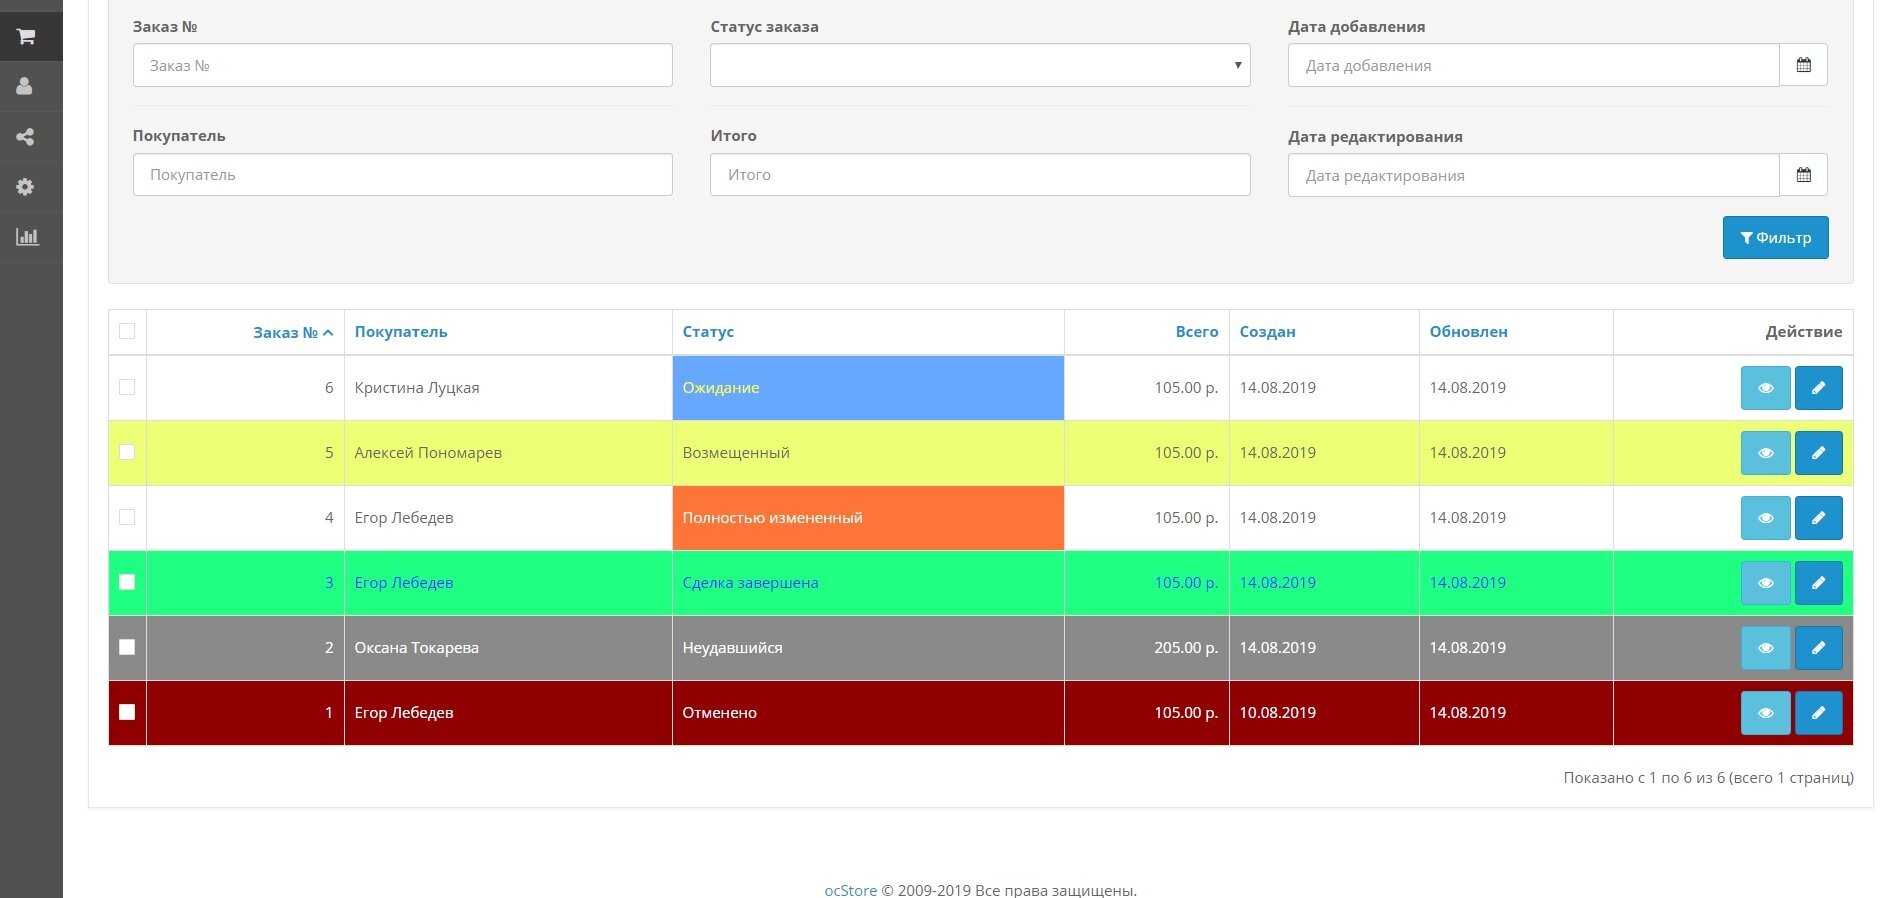Select the checkbox for order 6

tap(127, 387)
